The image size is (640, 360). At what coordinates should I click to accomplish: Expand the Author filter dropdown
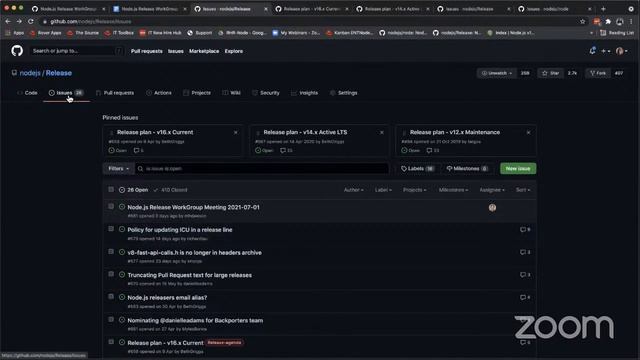tap(353, 190)
